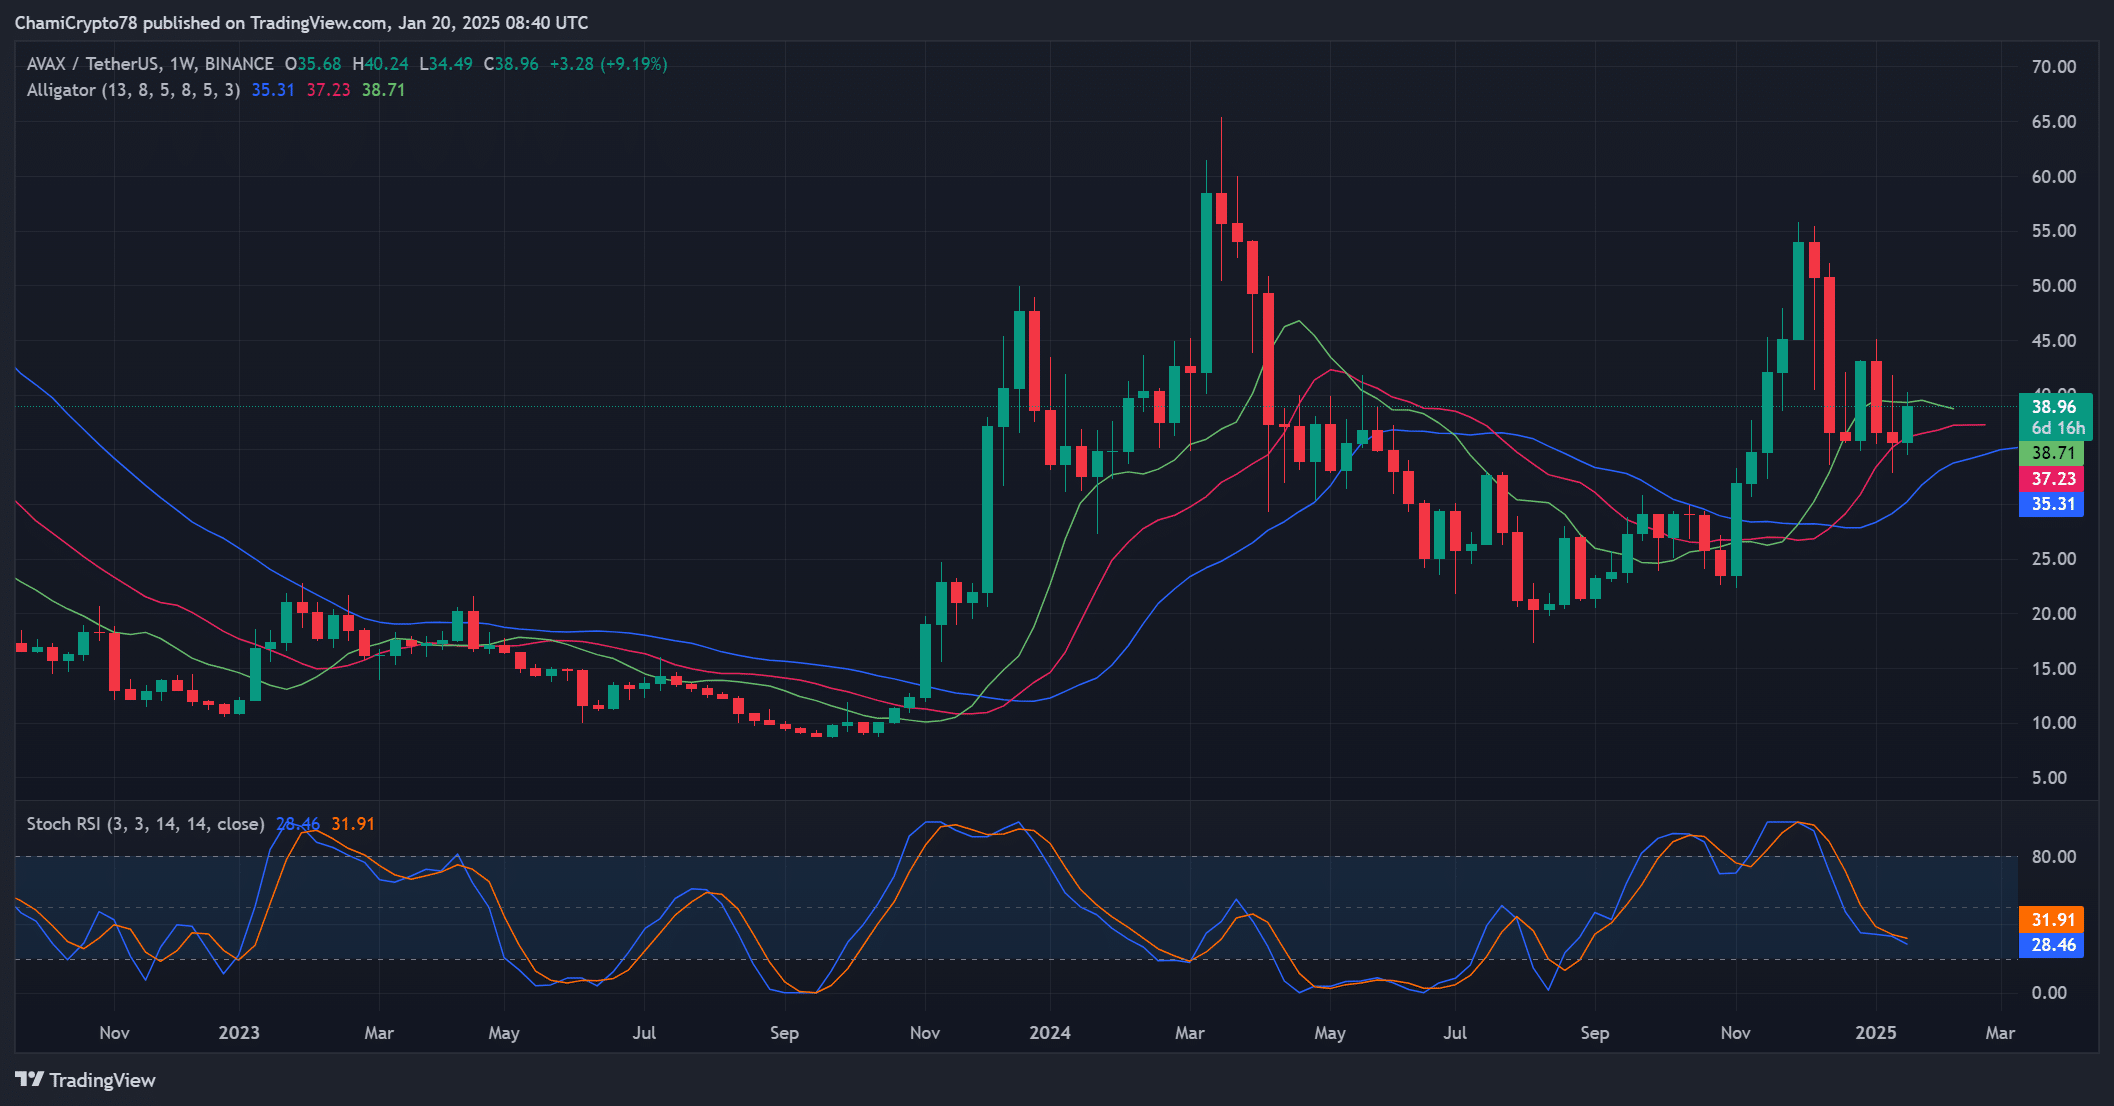Click the orange 31.91 Stoch RSI tag
Image resolution: width=2114 pixels, height=1106 pixels.
[2053, 920]
